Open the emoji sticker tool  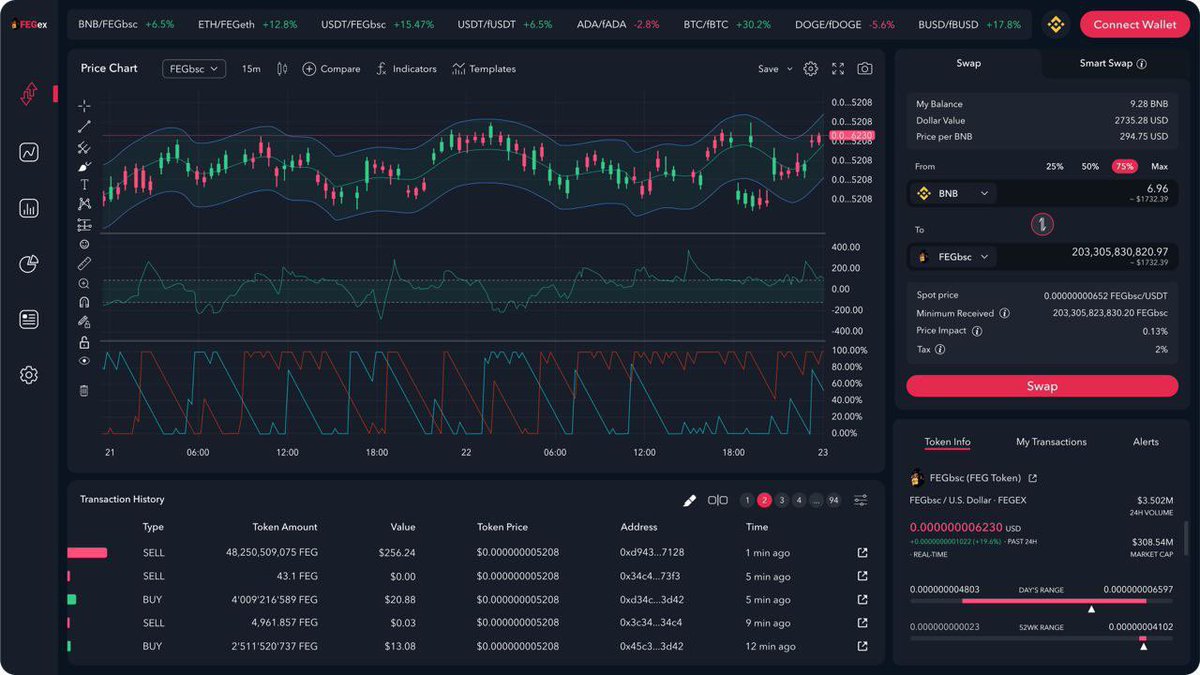pos(84,244)
